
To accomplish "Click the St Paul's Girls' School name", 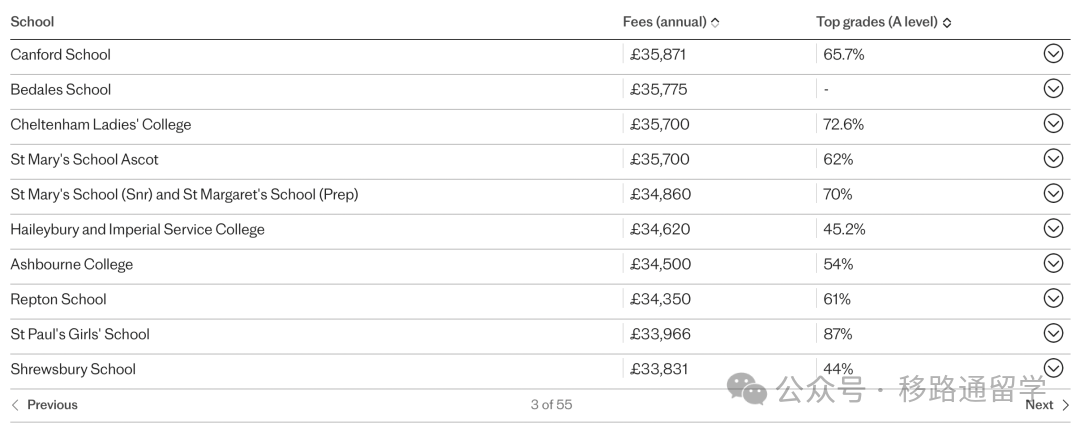I will pyautogui.click(x=80, y=334).
